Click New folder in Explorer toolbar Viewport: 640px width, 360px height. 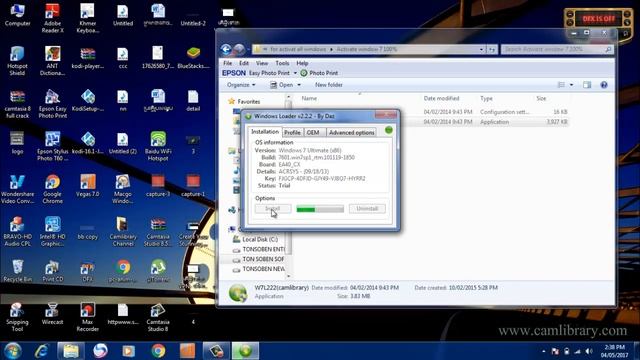[329, 85]
